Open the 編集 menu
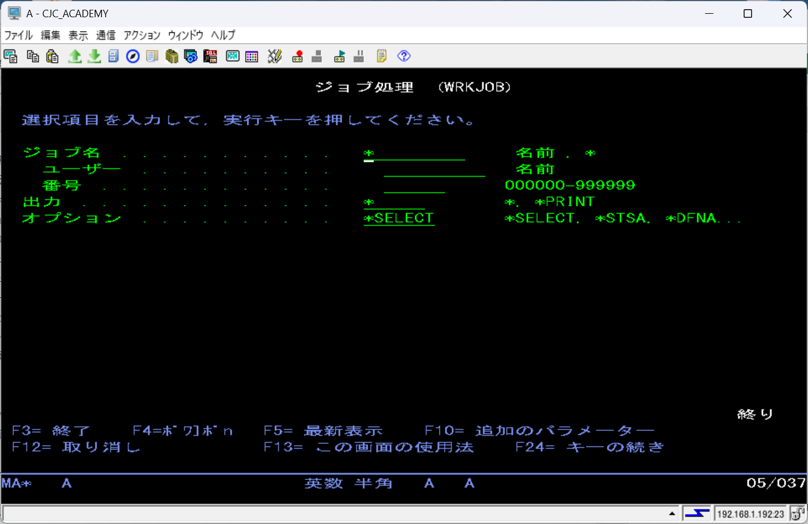Image resolution: width=808 pixels, height=524 pixels. 50,35
